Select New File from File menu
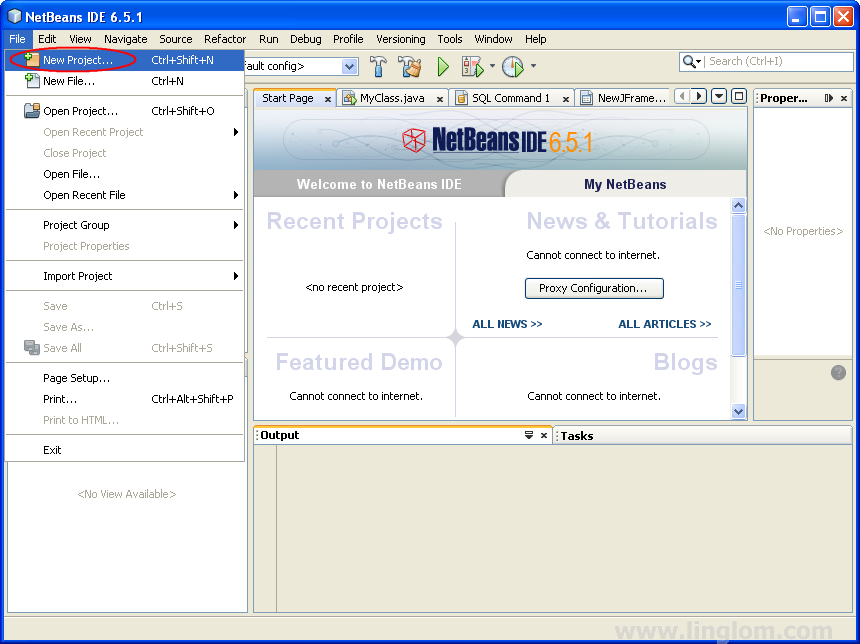 pyautogui.click(x=125, y=81)
